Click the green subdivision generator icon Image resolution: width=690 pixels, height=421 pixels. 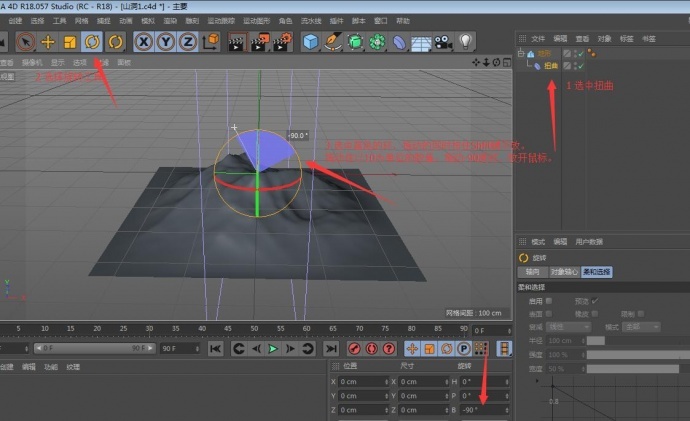[355, 42]
